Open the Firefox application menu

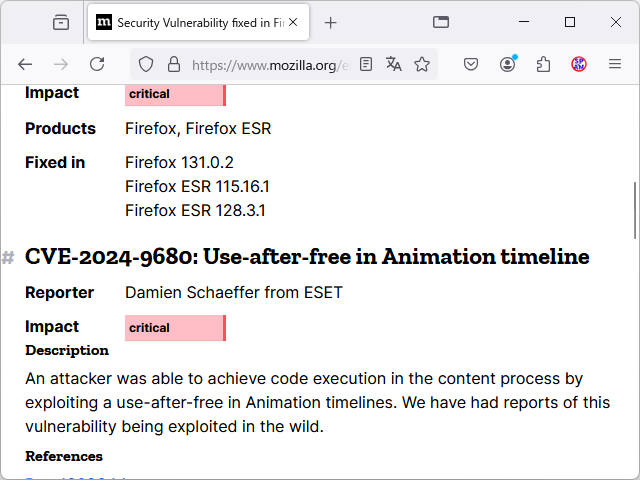coord(615,64)
